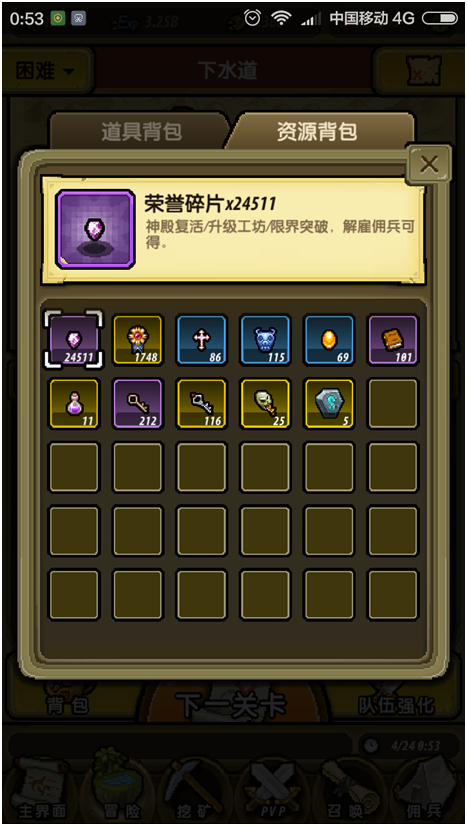Screen dimensions: 467x826
Task: Click the large honor shard preview thumbnail
Action: (95, 230)
